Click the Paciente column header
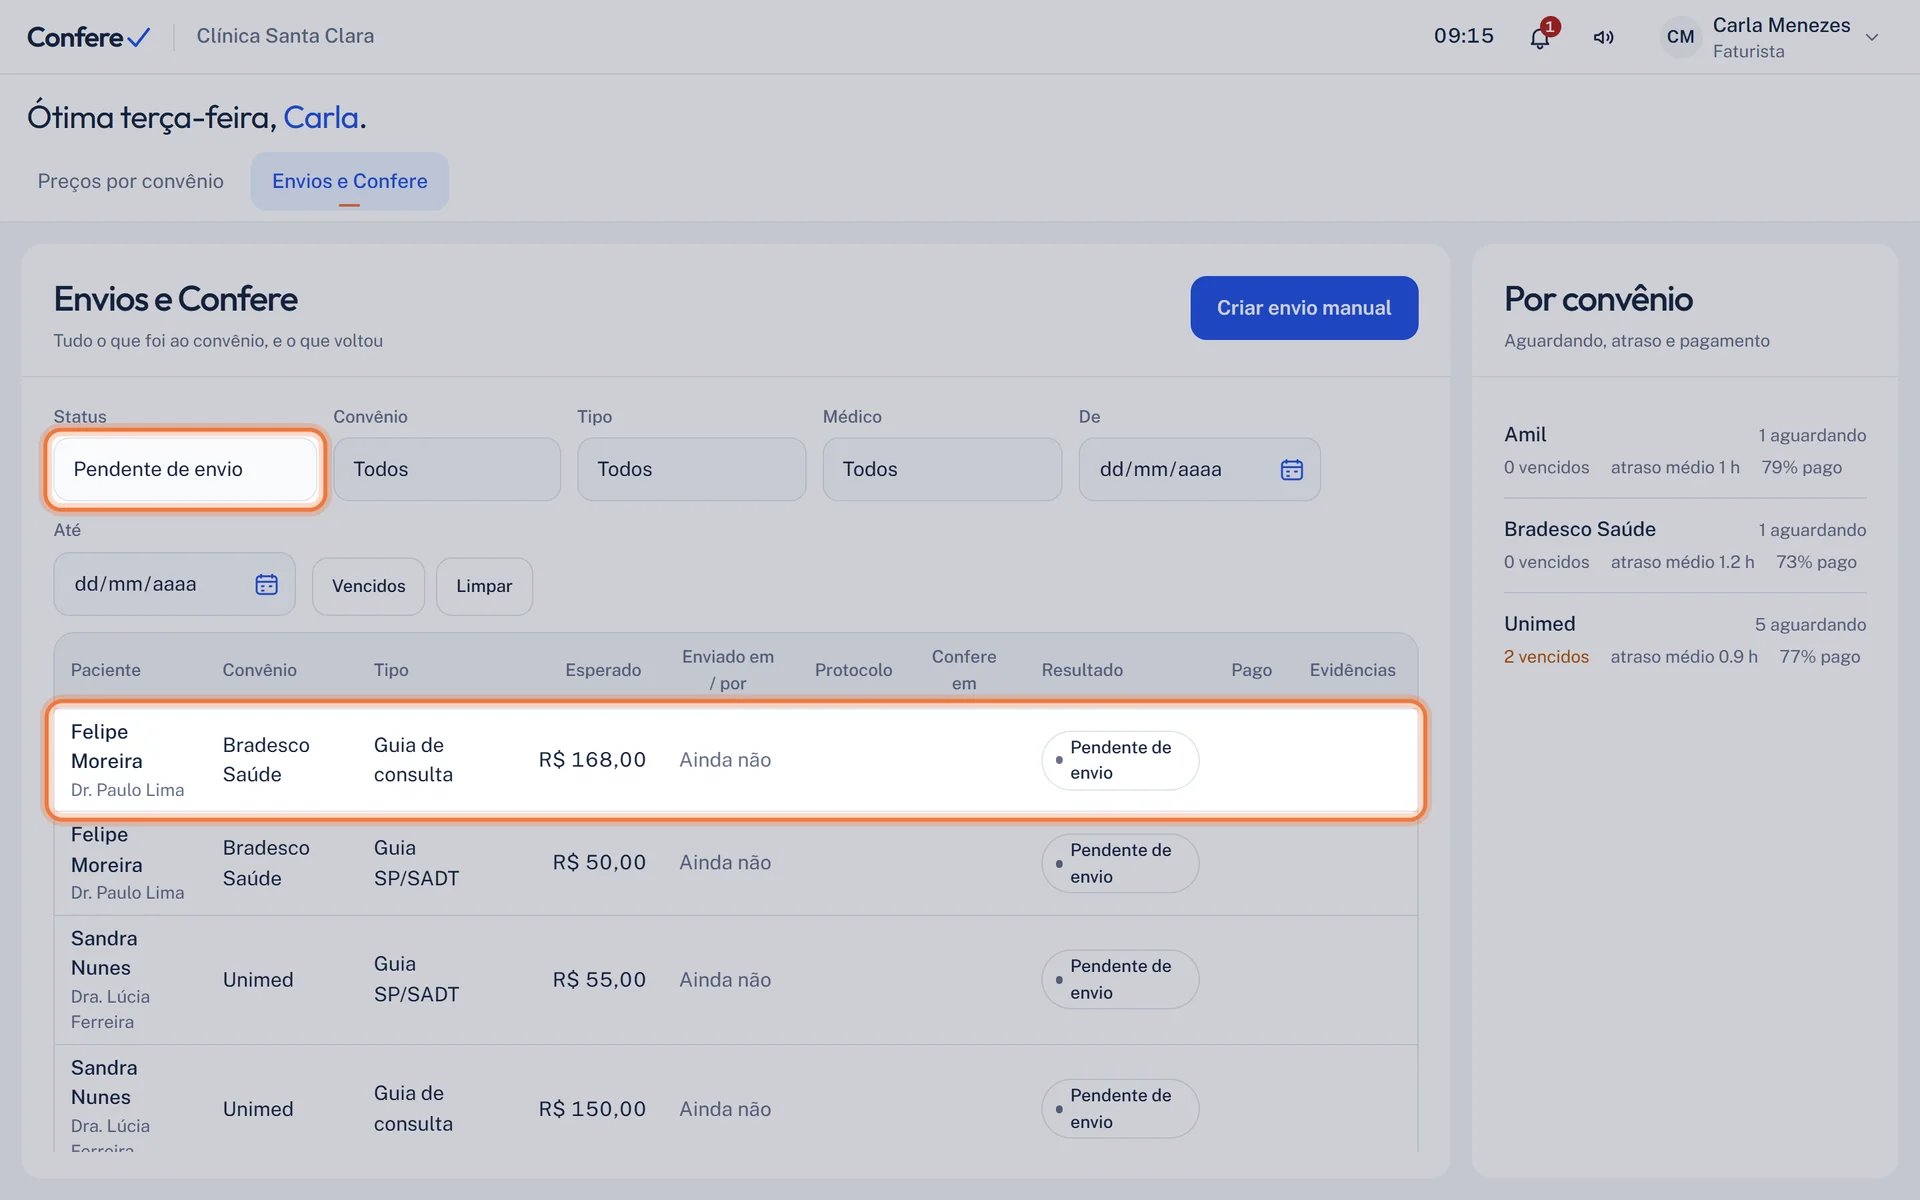 pos(106,670)
